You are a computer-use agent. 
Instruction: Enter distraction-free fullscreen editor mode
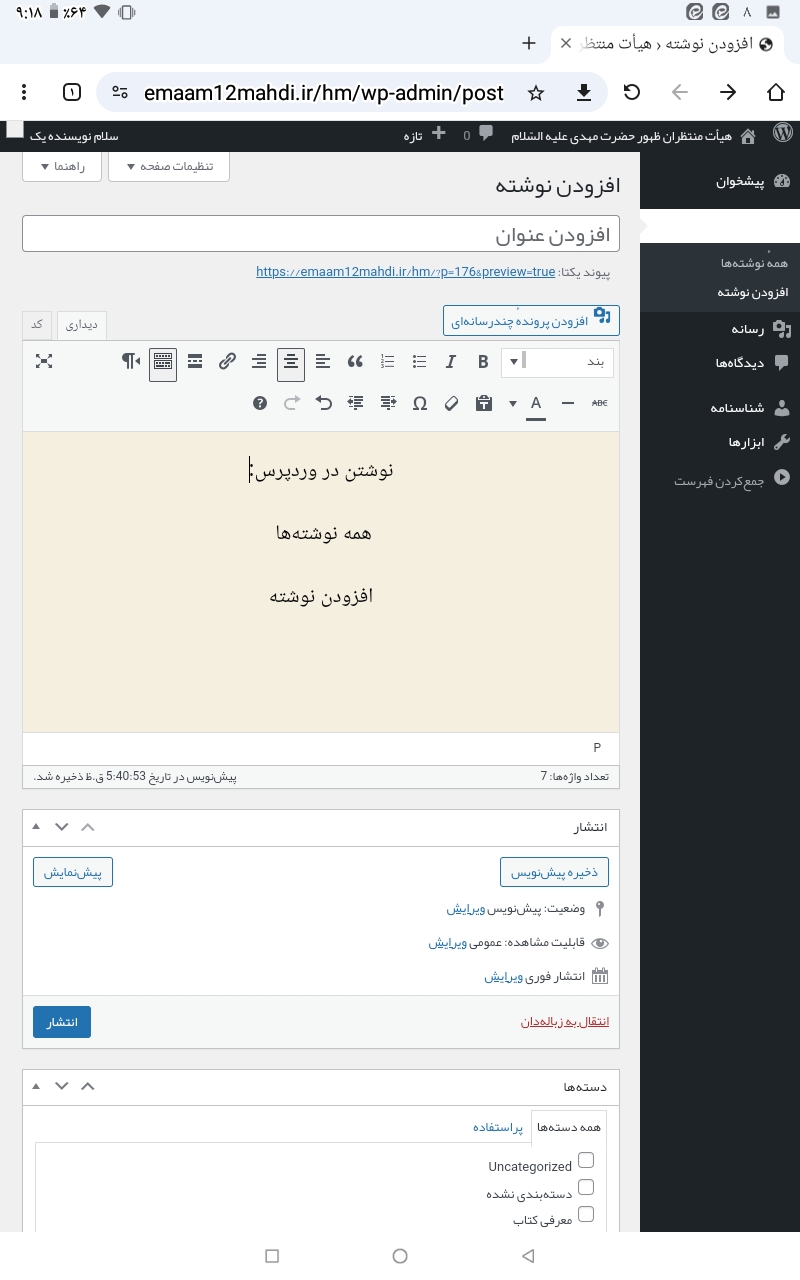(44, 362)
